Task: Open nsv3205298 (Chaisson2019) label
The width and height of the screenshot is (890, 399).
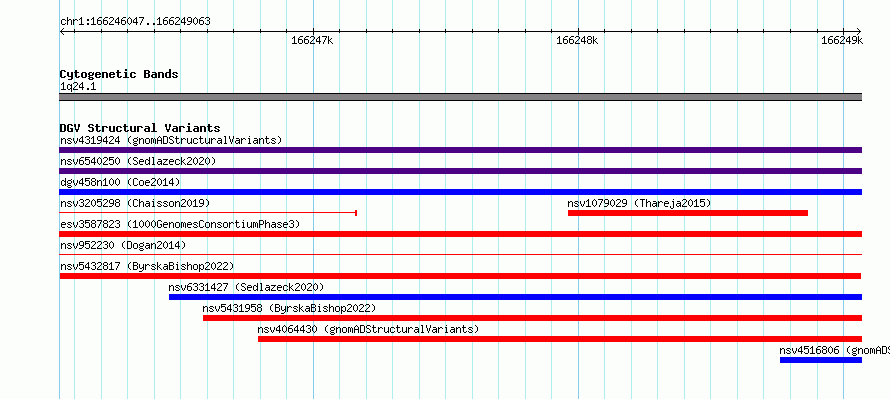Action: pos(135,203)
